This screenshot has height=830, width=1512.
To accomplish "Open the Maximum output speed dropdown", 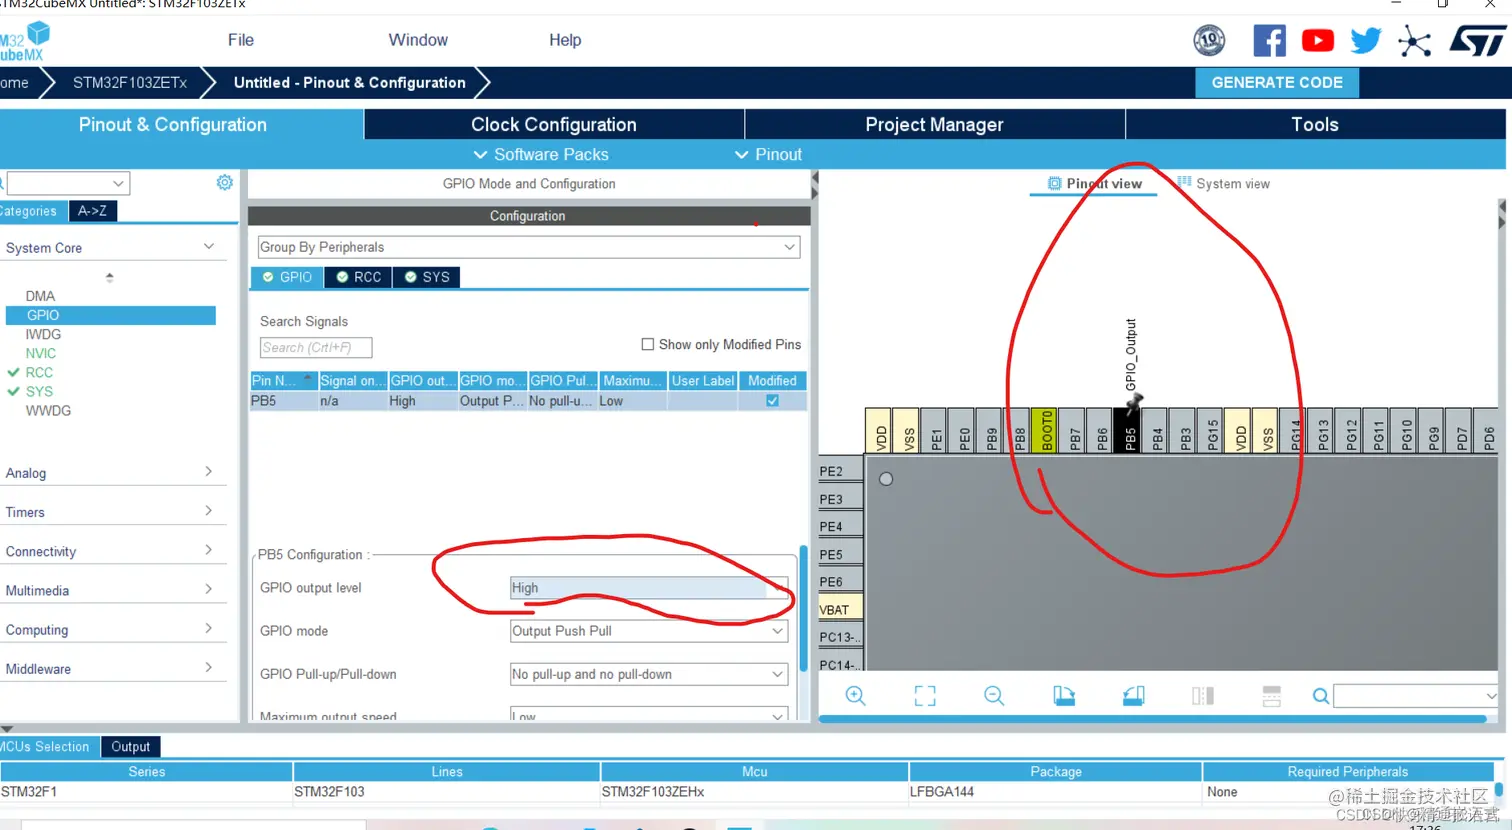I will click(x=649, y=715).
